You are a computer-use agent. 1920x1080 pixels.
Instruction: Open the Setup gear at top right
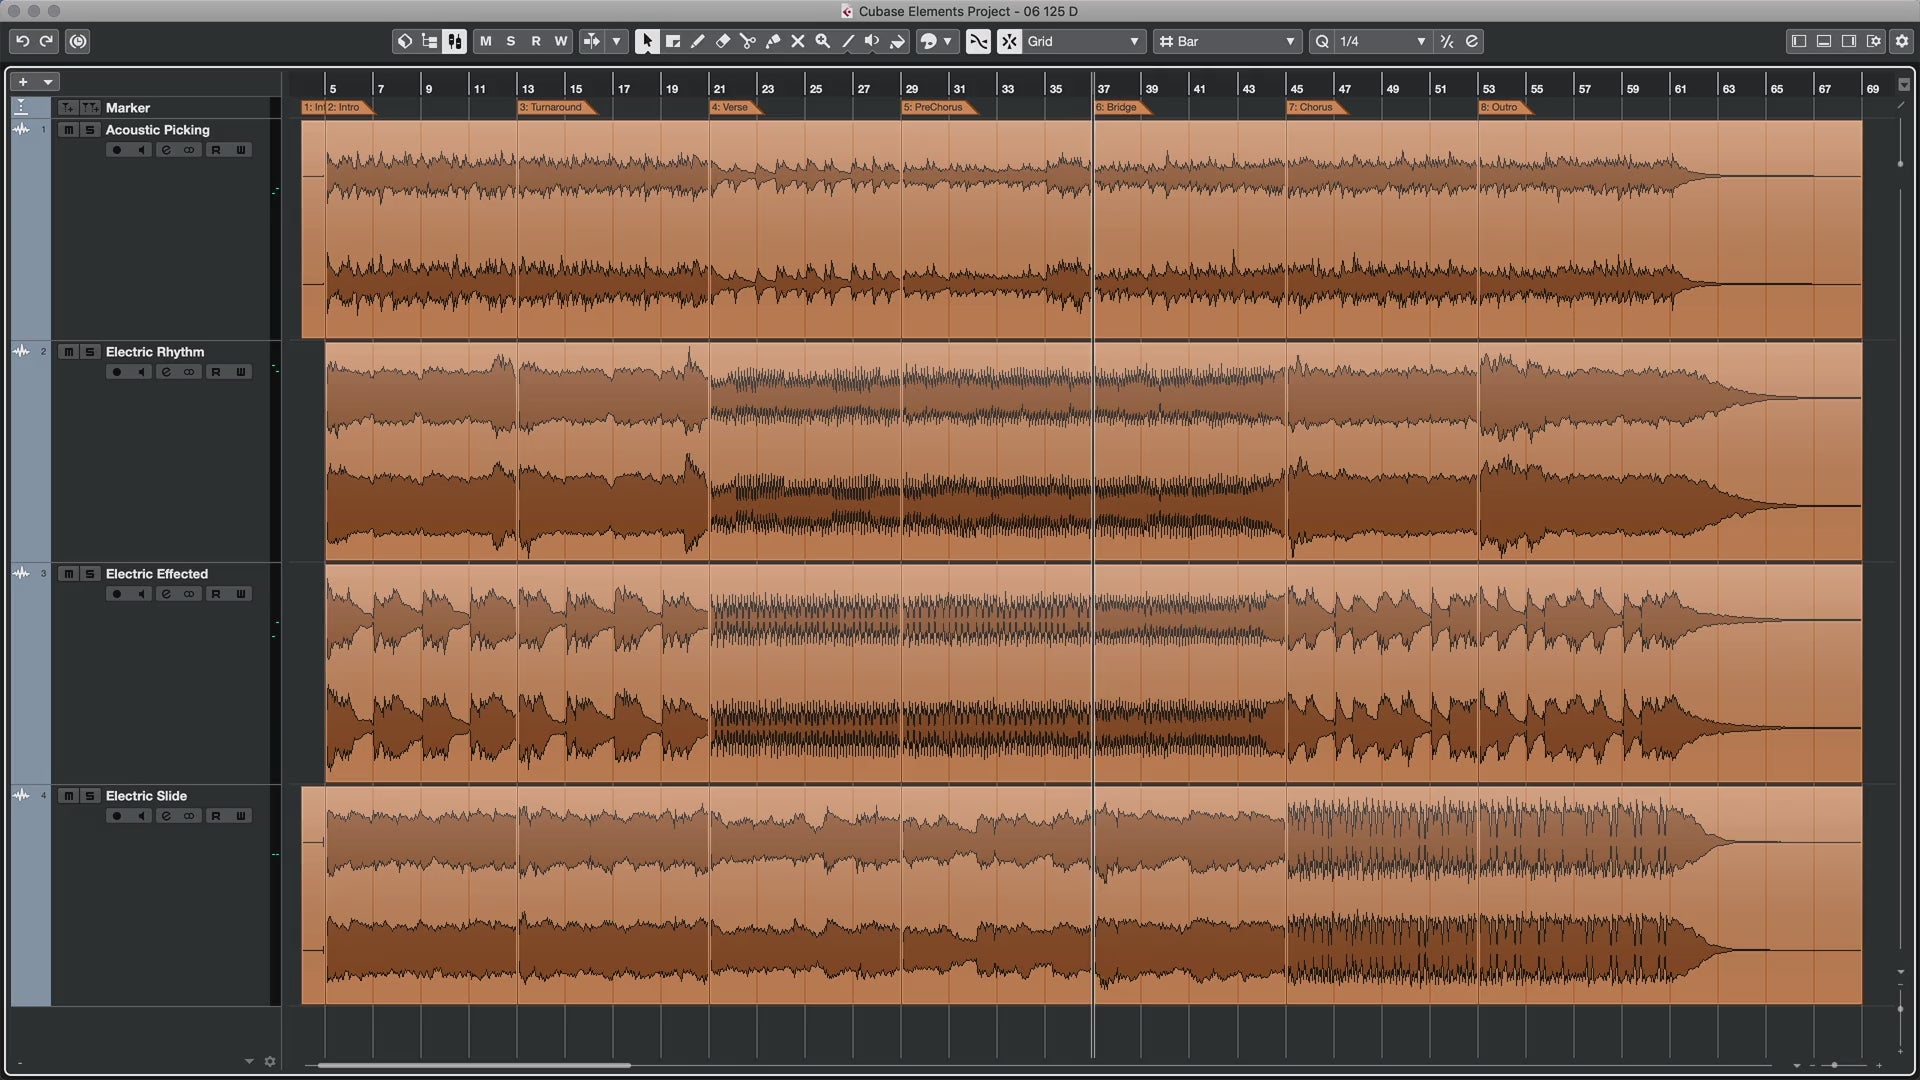pyautogui.click(x=1902, y=41)
